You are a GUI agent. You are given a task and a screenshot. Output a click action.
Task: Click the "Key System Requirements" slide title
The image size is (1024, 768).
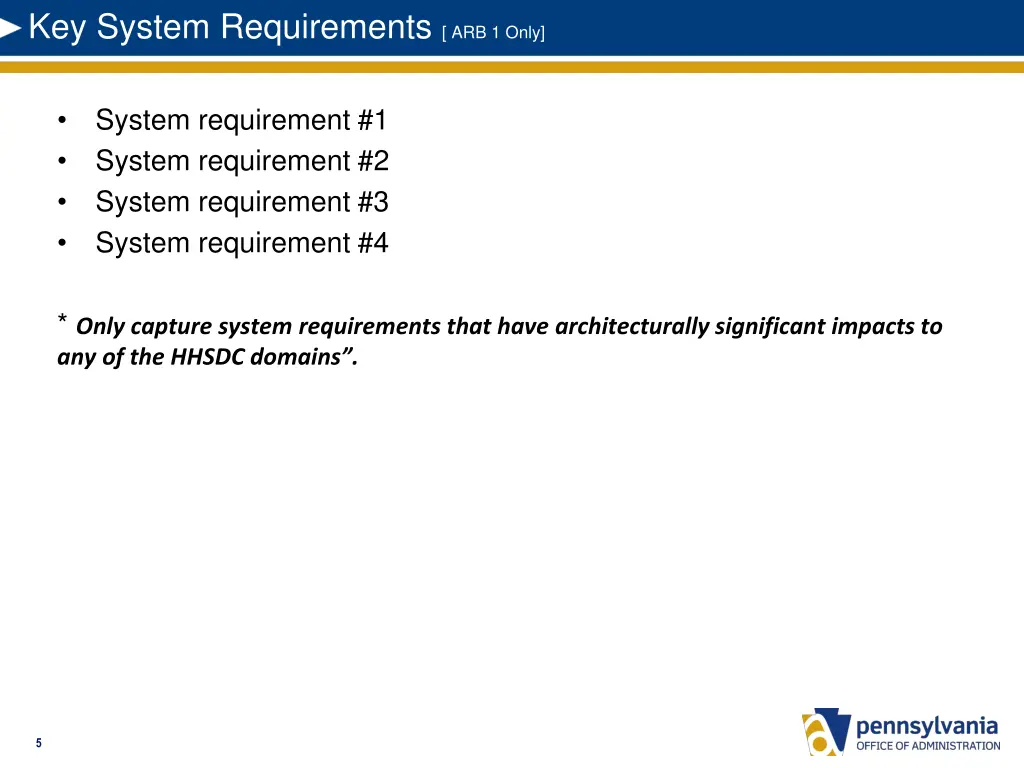[230, 28]
